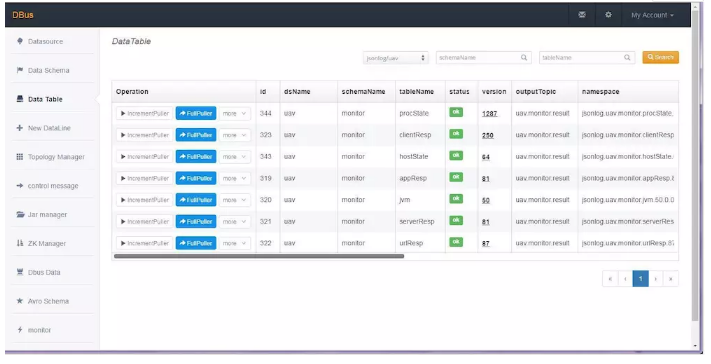711x364 pixels.
Task: Click the Avro Schema star icon
Action: [19, 301]
